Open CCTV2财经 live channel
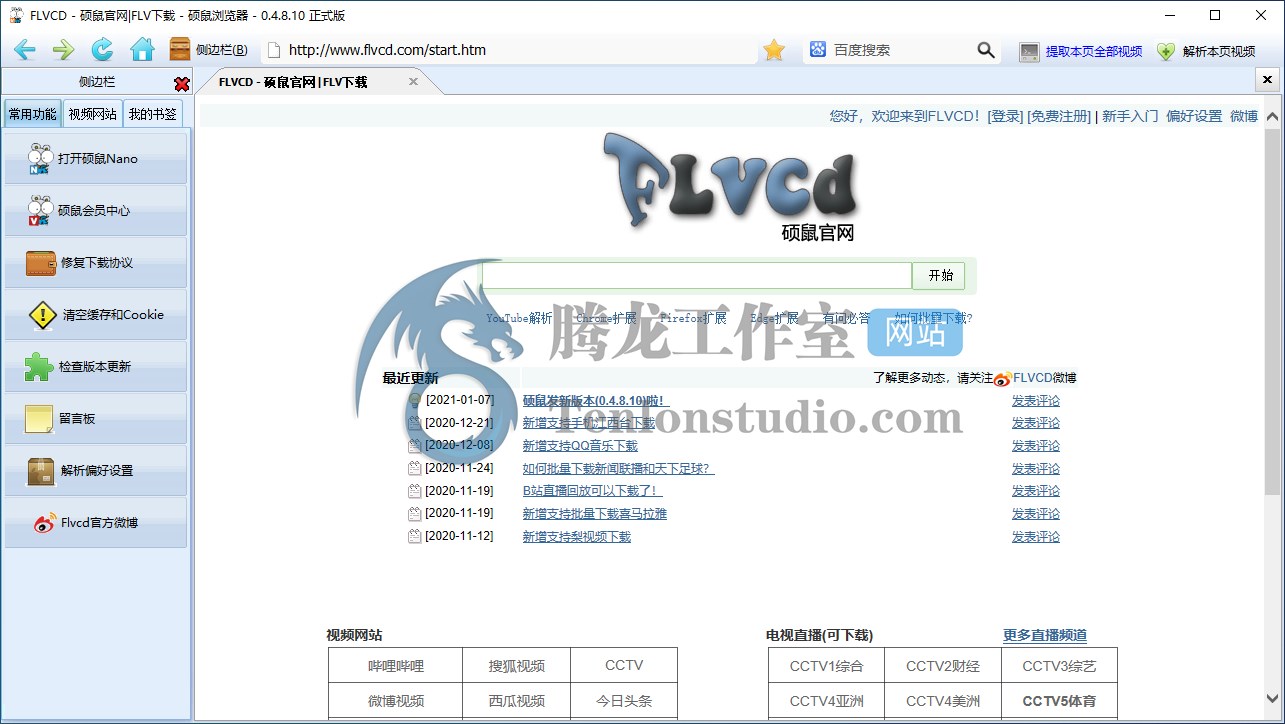 (x=943, y=666)
